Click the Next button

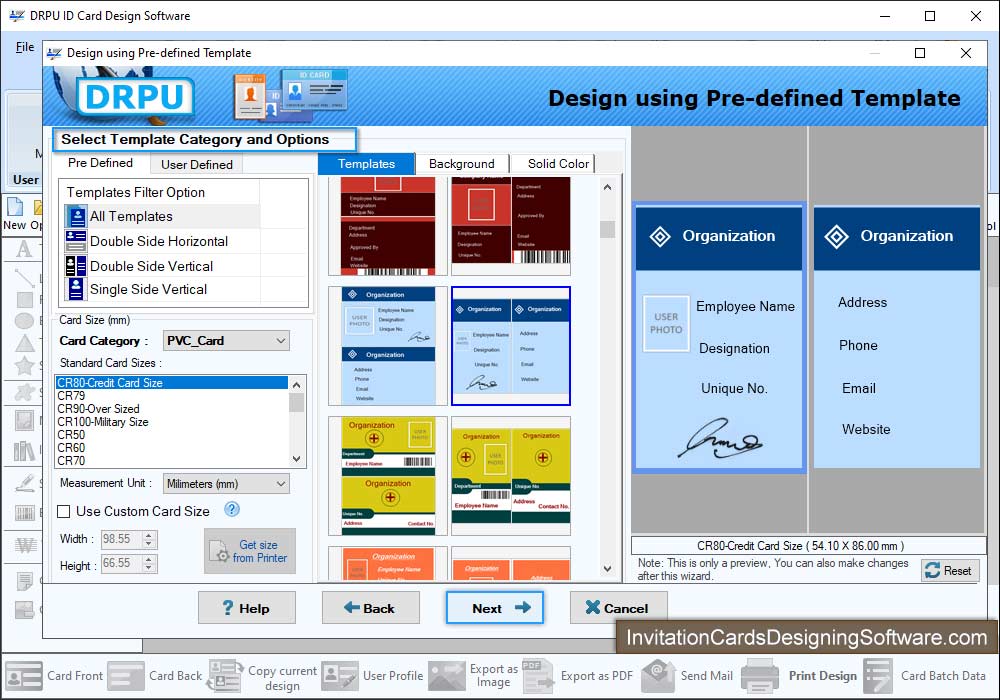tap(494, 608)
